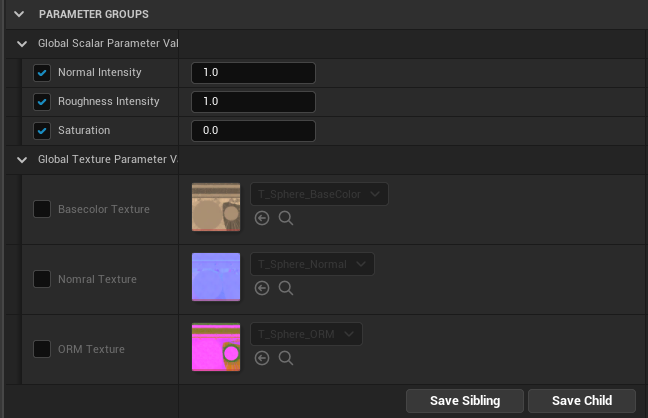The image size is (648, 418).
Task: Uncheck the Normal Intensity override checkbox
Action: [x=42, y=73]
